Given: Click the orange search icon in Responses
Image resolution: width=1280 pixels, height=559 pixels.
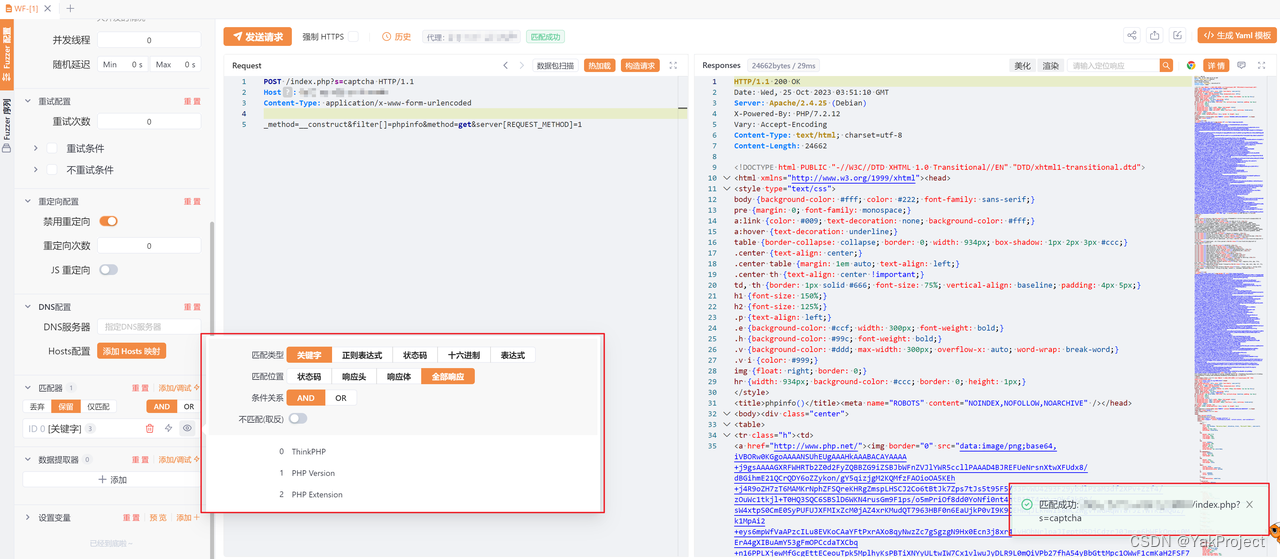Looking at the screenshot, I should 1166,65.
